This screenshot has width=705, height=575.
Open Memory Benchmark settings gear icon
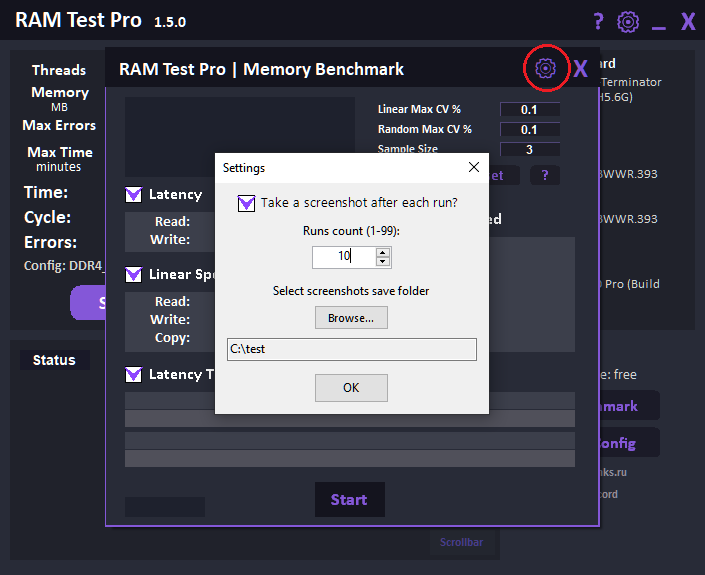click(545, 68)
